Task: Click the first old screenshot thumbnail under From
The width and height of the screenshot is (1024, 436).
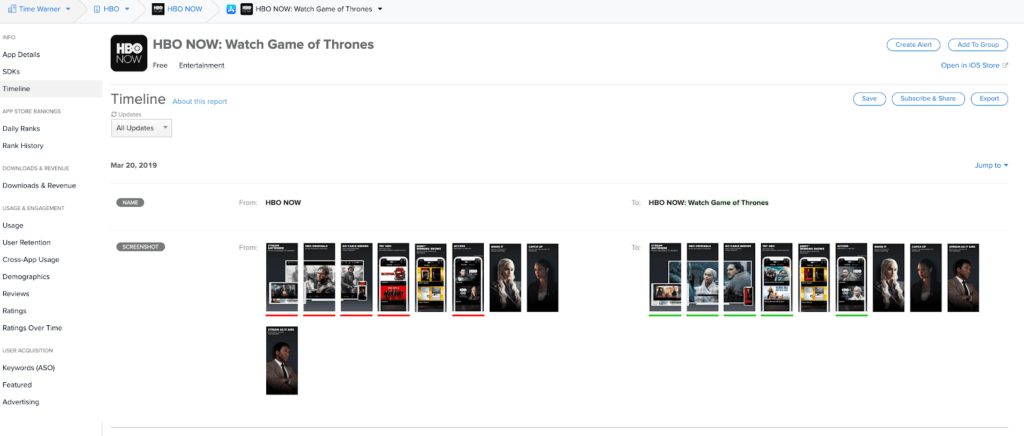Action: point(281,277)
